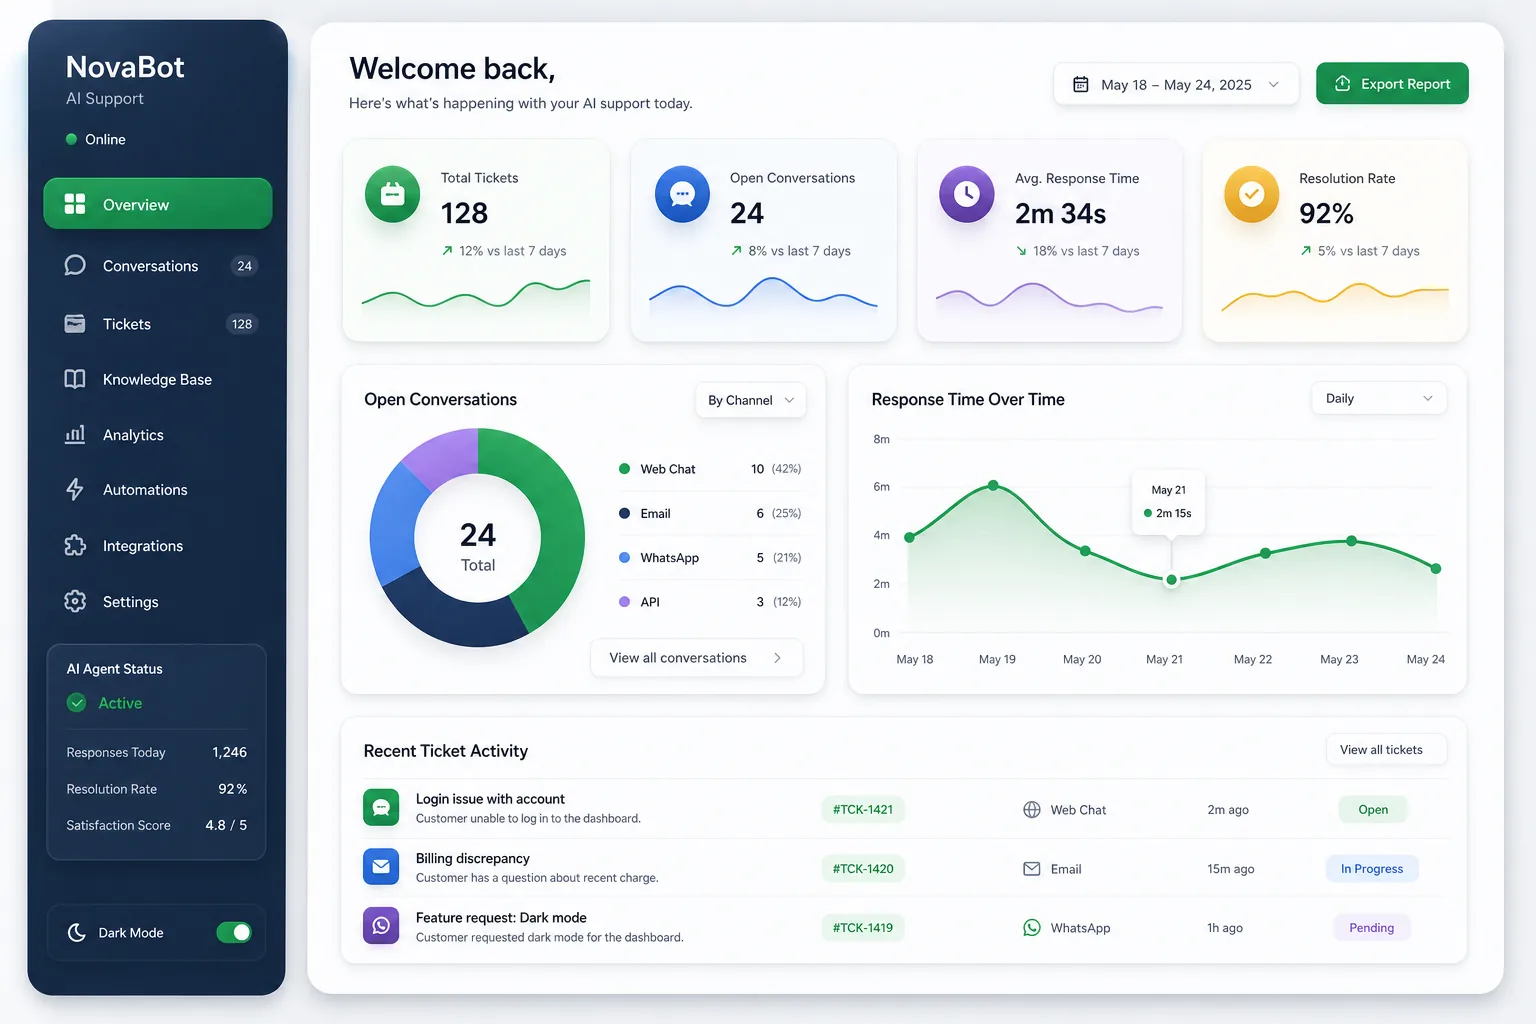Click the lightning bolt Automations icon
Screen dimensions: 1536x1024
coord(75,489)
